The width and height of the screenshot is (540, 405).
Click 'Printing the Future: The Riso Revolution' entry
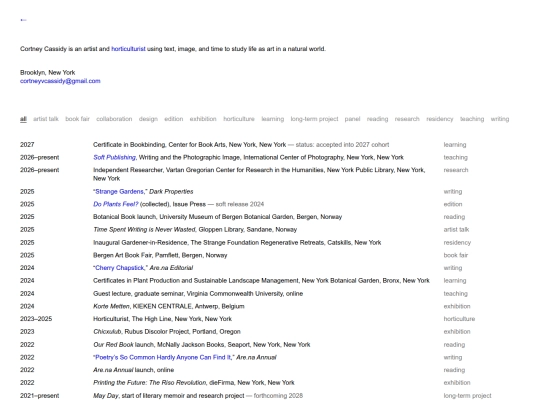point(194,383)
